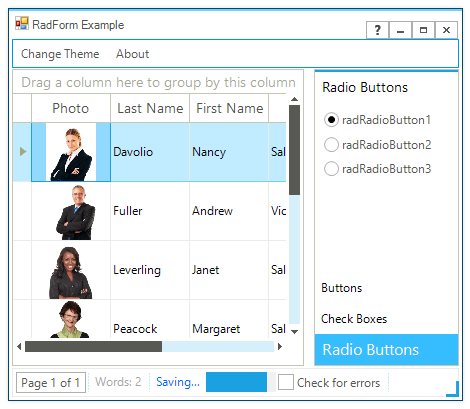Switch to the Buttons panel page
470x409 pixels.
click(x=387, y=288)
